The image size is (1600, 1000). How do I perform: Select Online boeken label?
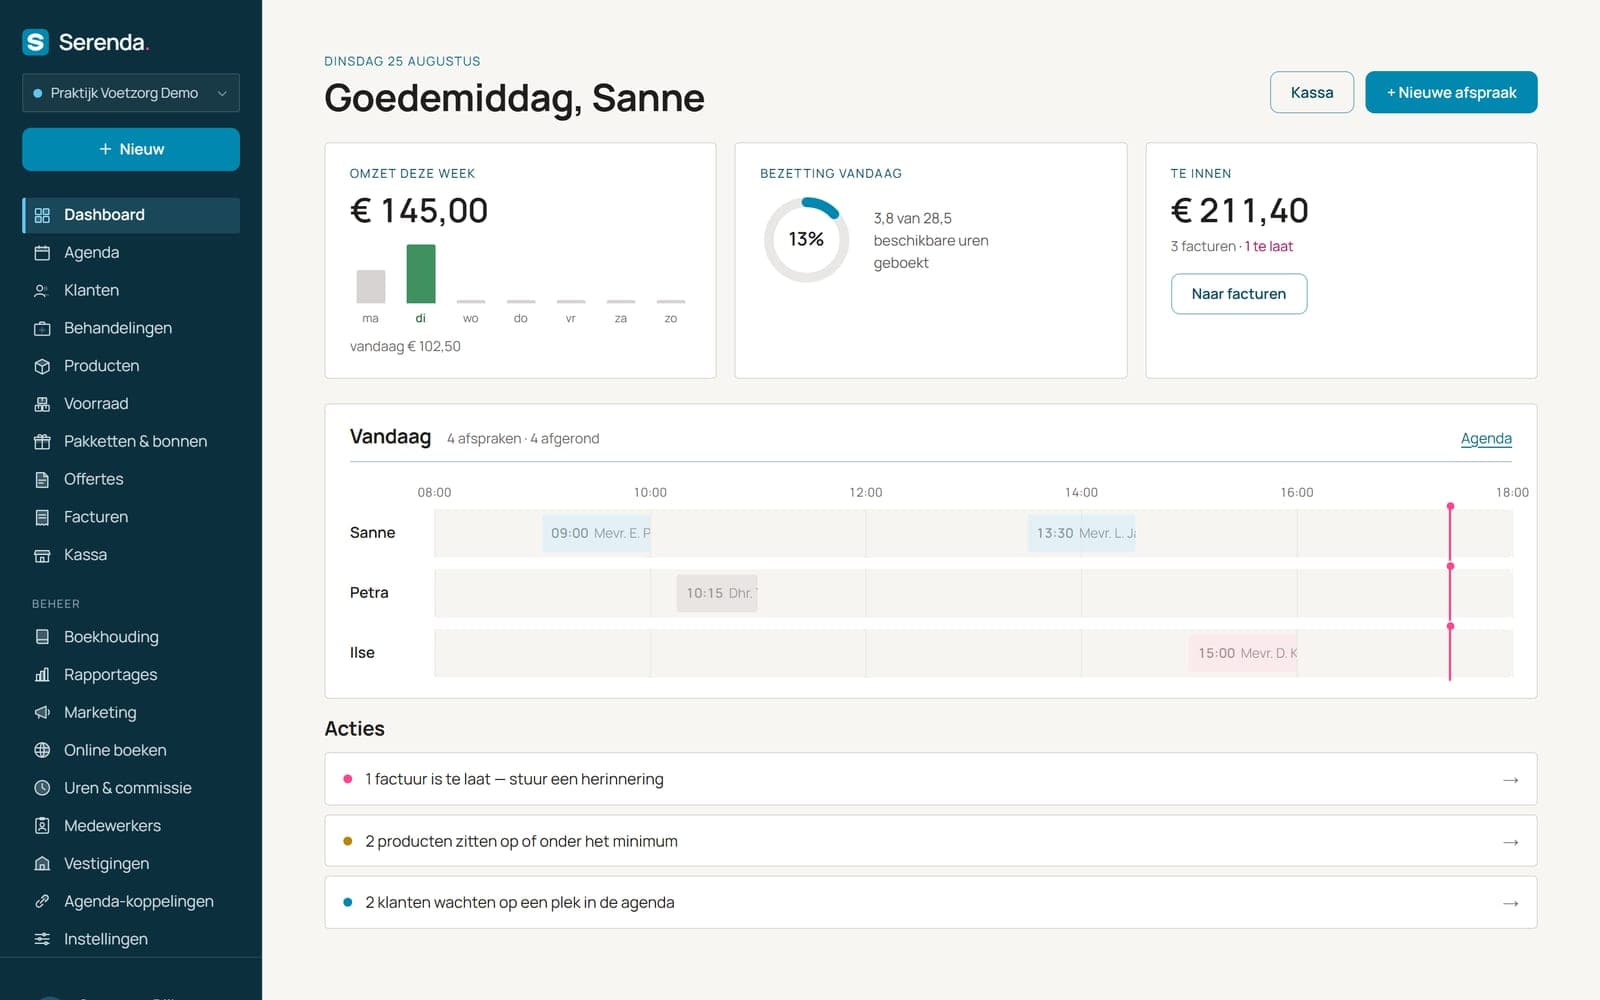click(x=115, y=750)
